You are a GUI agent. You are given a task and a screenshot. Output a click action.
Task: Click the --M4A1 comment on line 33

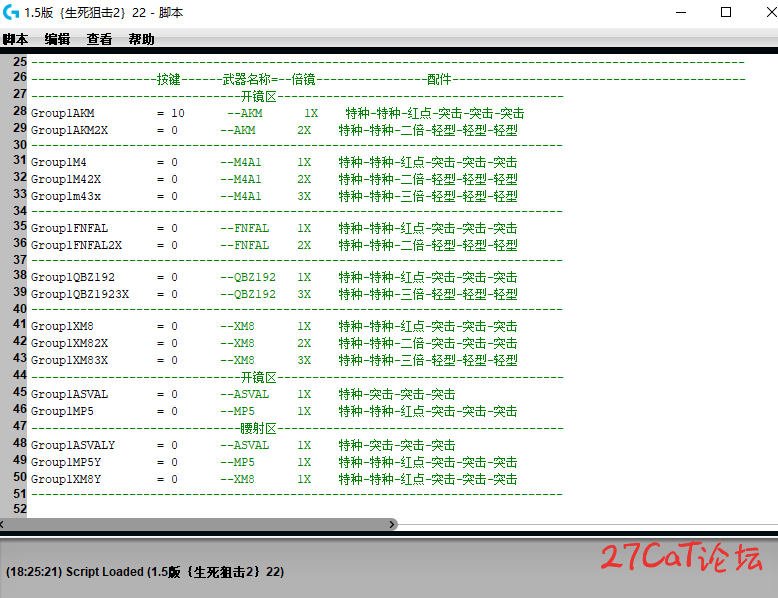[241, 196]
